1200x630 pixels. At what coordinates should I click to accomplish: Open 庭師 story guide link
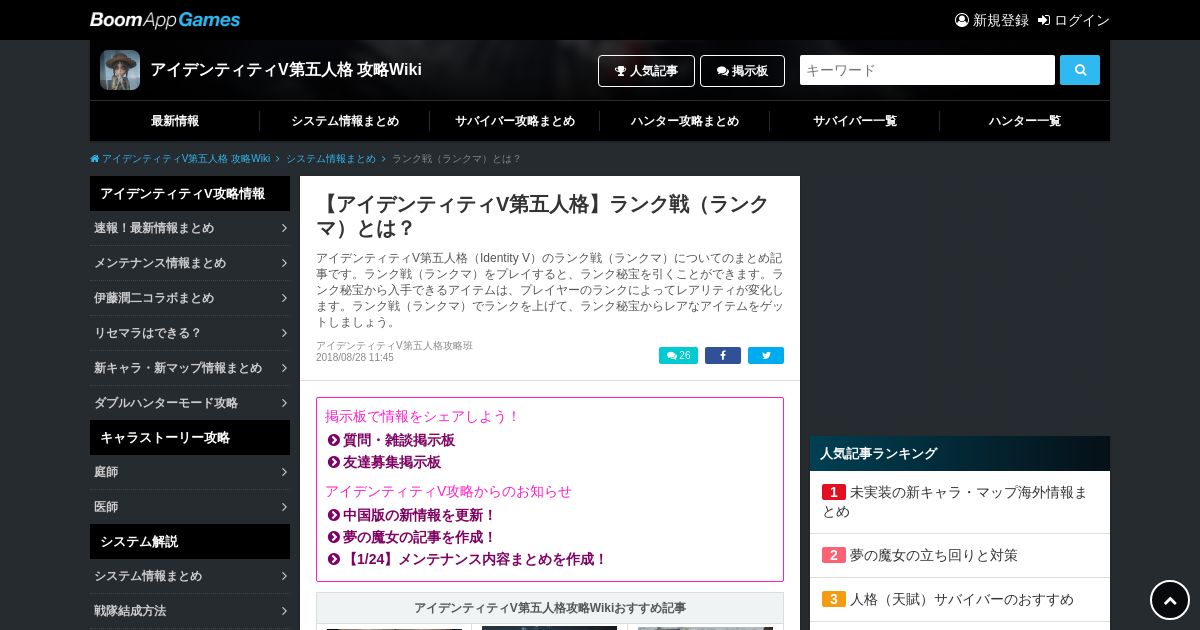tap(190, 472)
